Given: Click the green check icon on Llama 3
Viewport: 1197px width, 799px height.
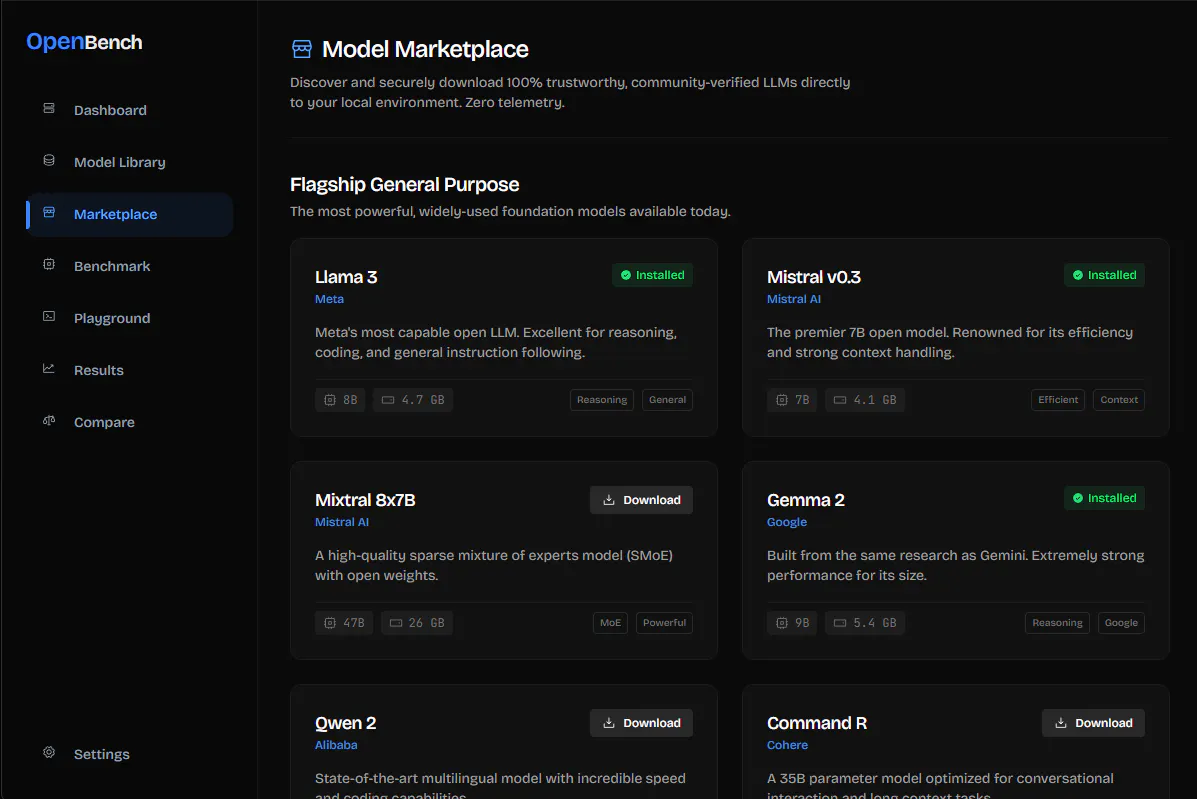Looking at the screenshot, I should (x=626, y=275).
